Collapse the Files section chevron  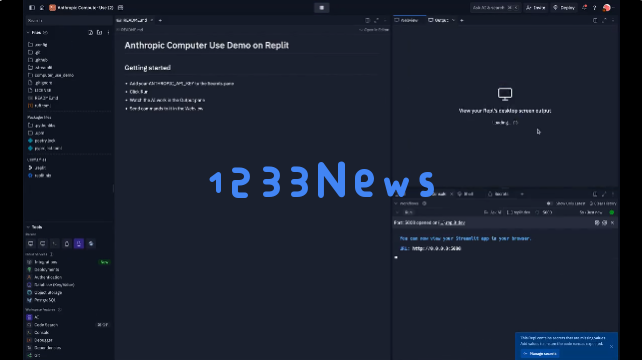click(28, 32)
